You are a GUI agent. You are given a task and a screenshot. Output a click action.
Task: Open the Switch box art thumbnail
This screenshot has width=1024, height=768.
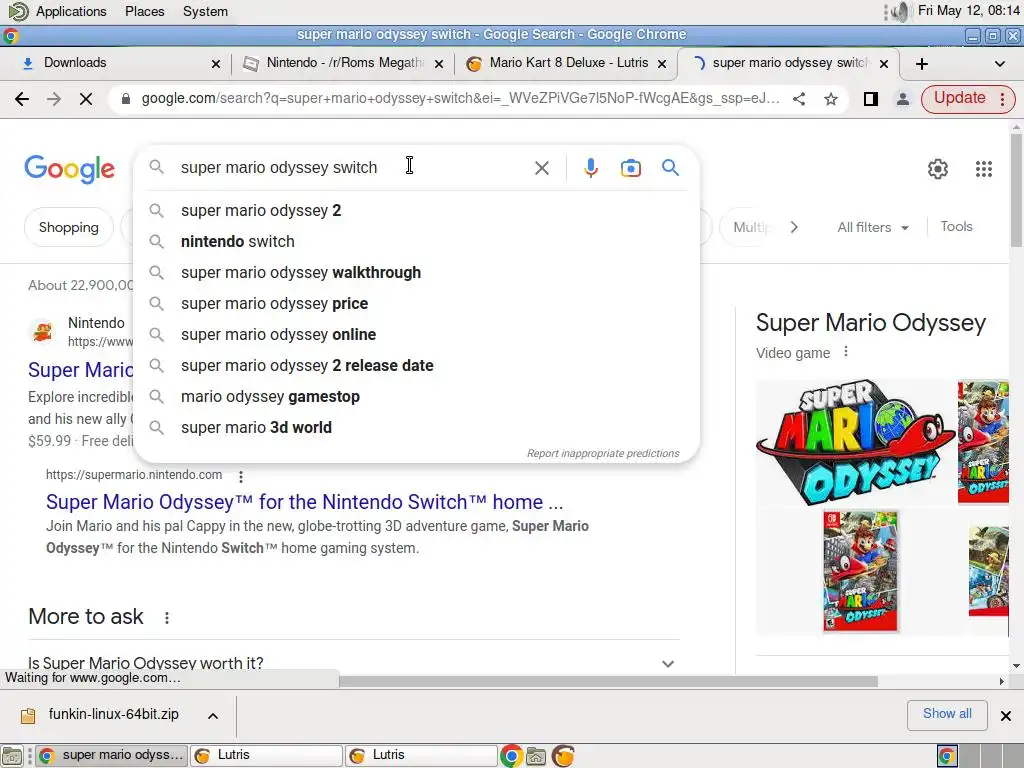point(860,571)
